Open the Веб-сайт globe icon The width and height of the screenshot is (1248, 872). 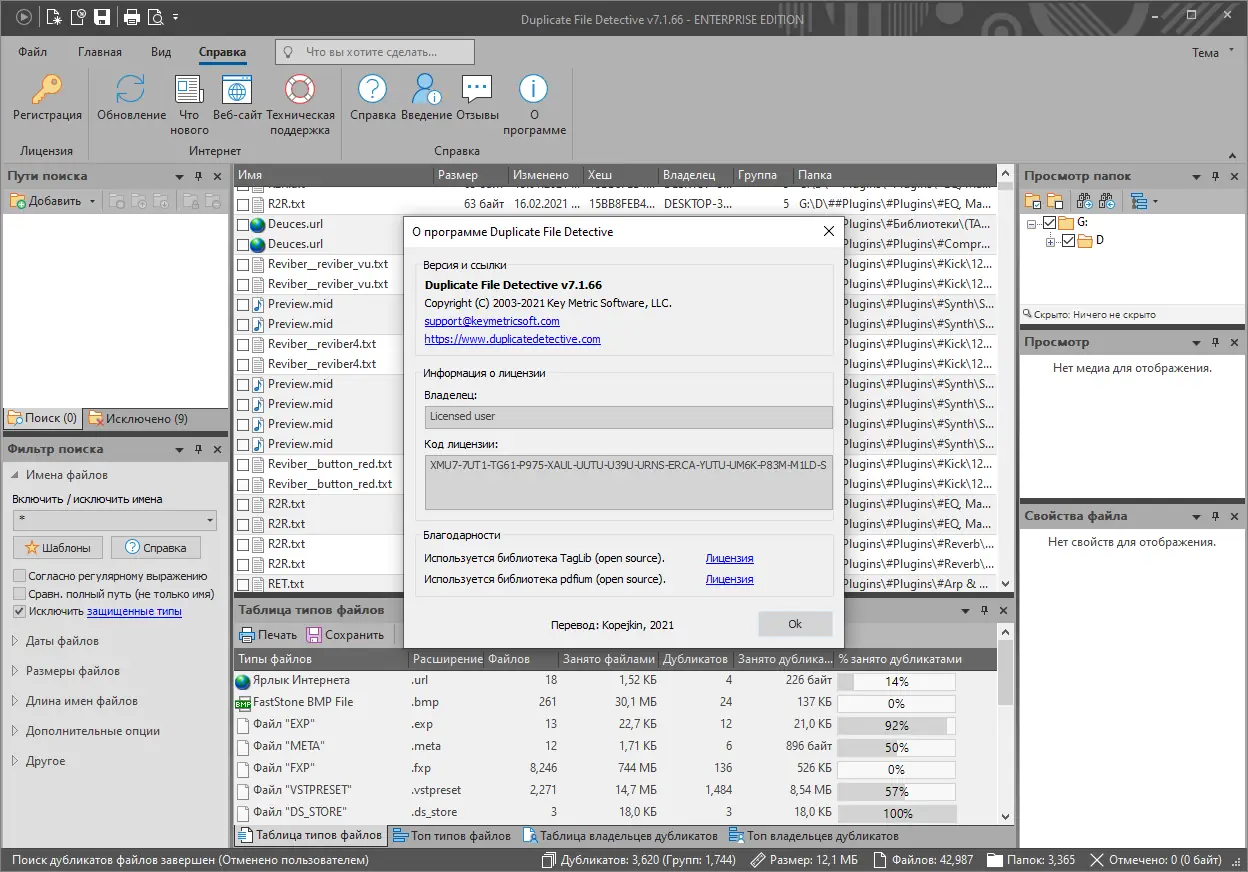coord(237,91)
